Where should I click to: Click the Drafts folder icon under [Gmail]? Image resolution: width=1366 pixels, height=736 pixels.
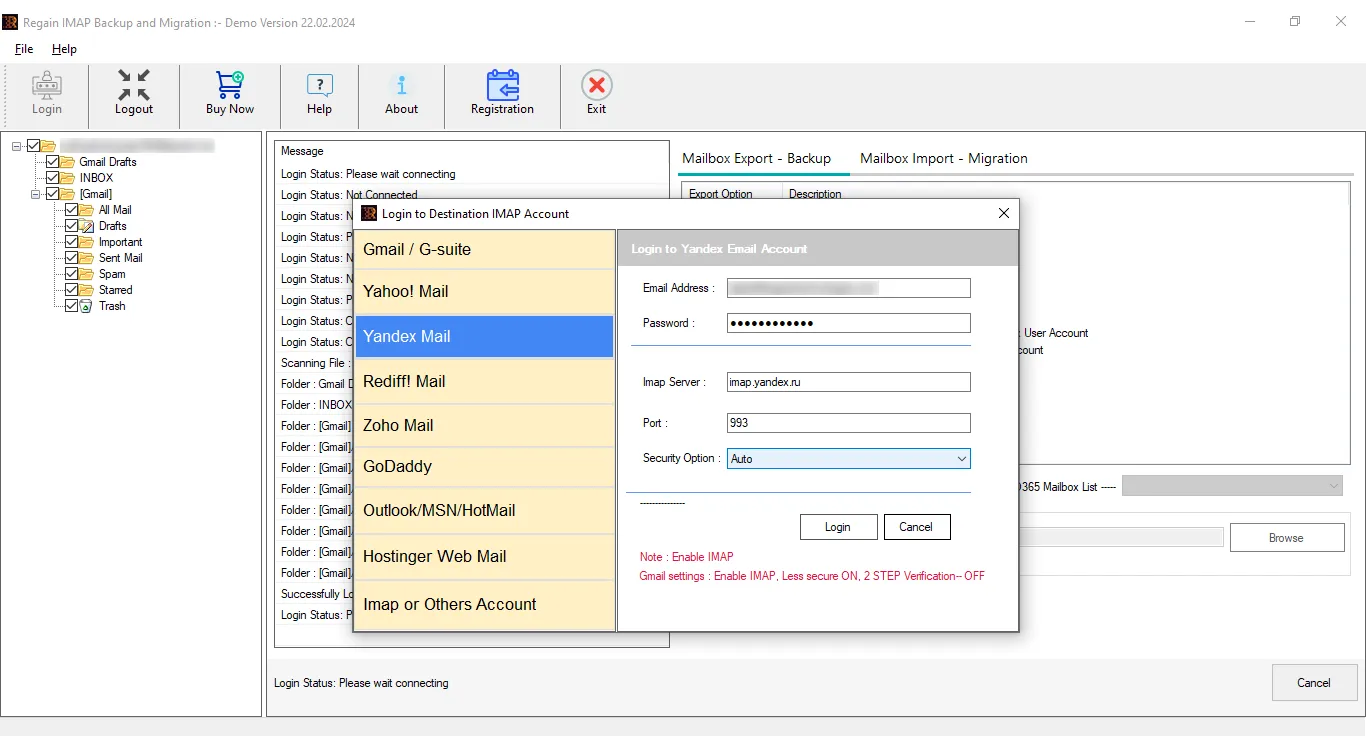pyautogui.click(x=86, y=226)
